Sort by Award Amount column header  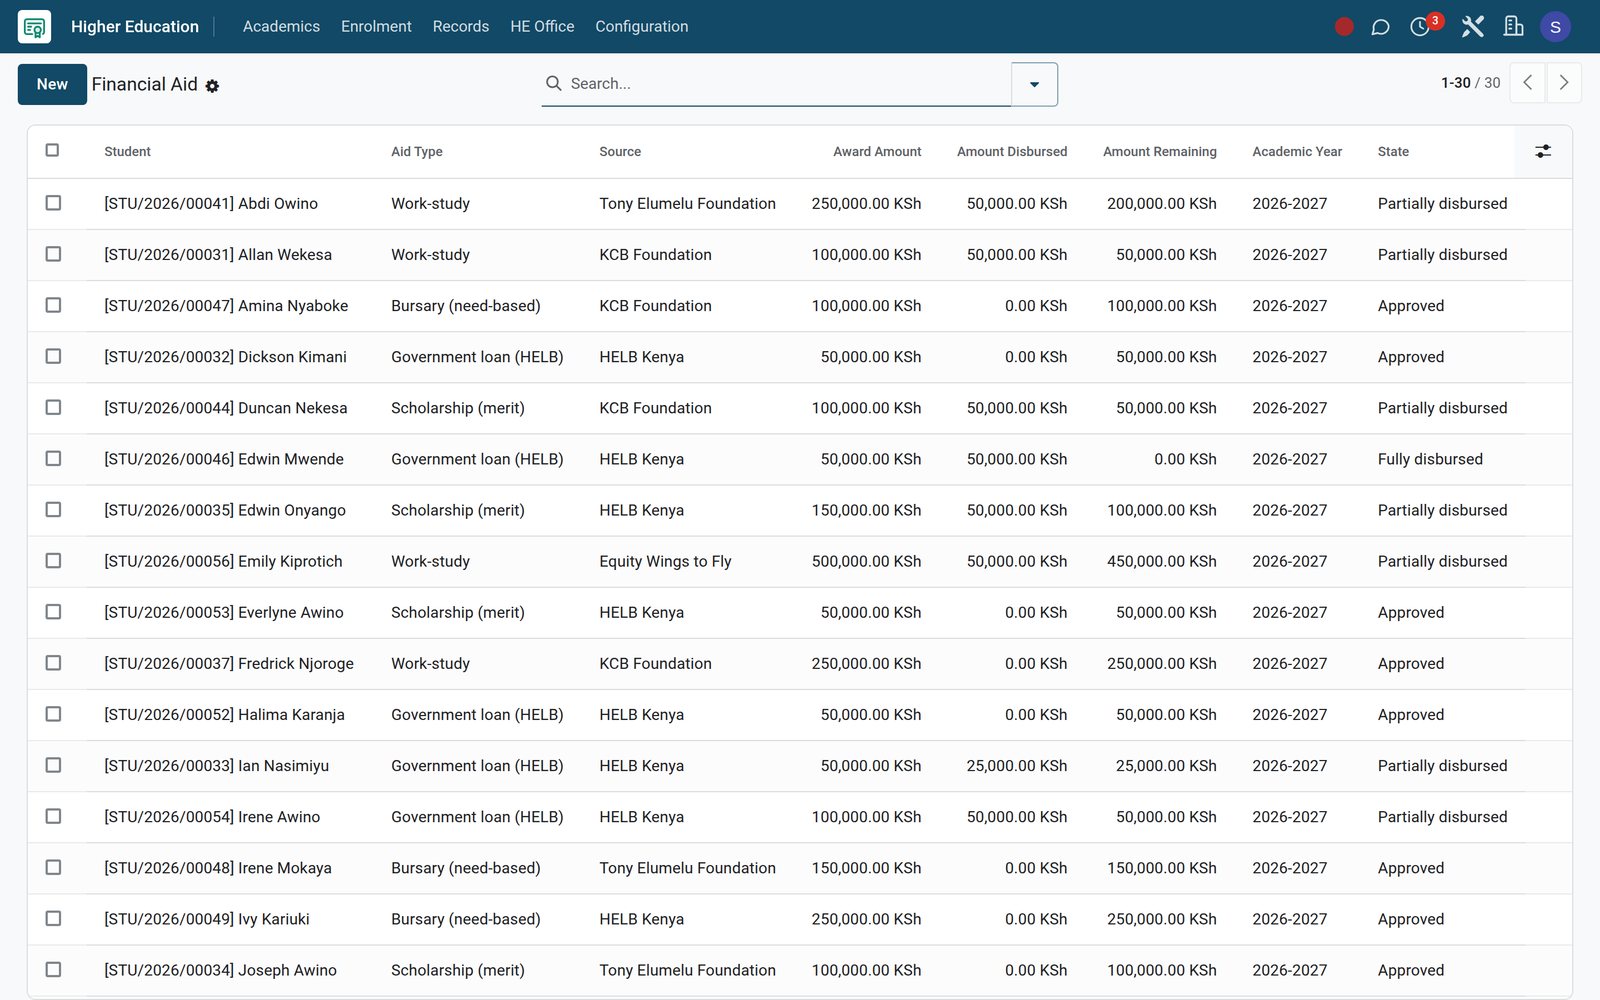point(877,152)
